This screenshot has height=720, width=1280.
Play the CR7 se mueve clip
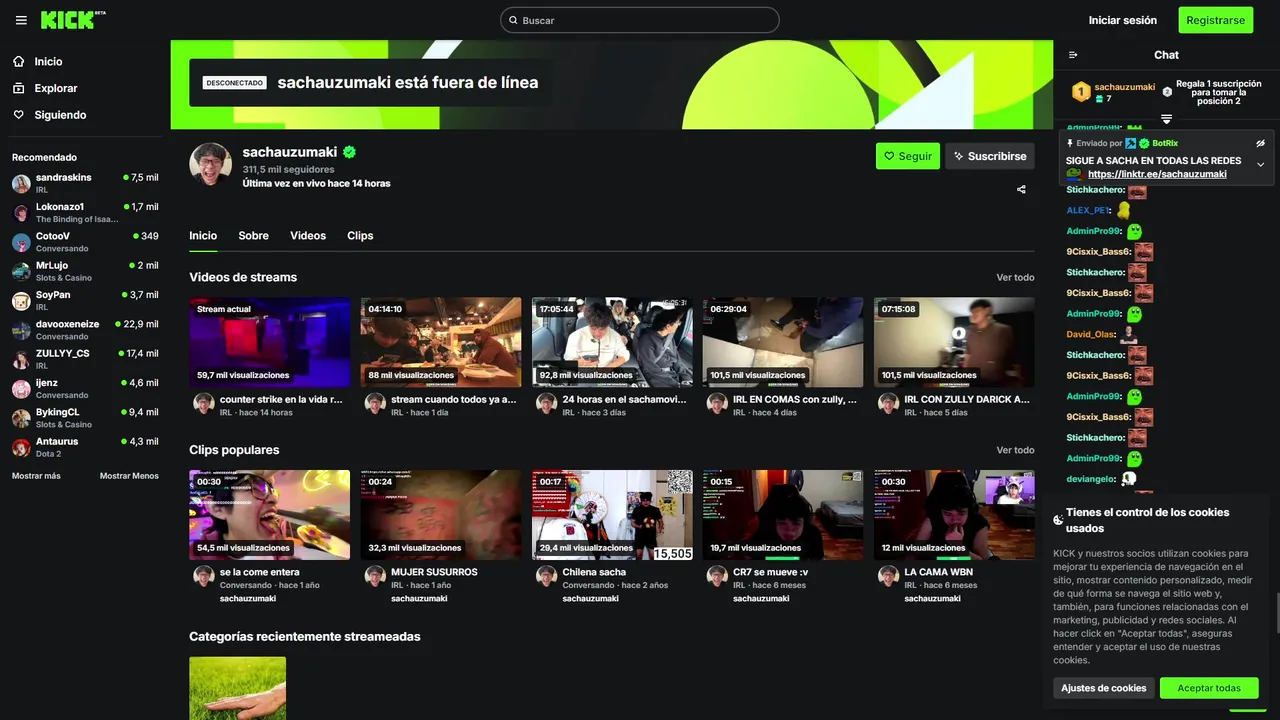click(783, 515)
